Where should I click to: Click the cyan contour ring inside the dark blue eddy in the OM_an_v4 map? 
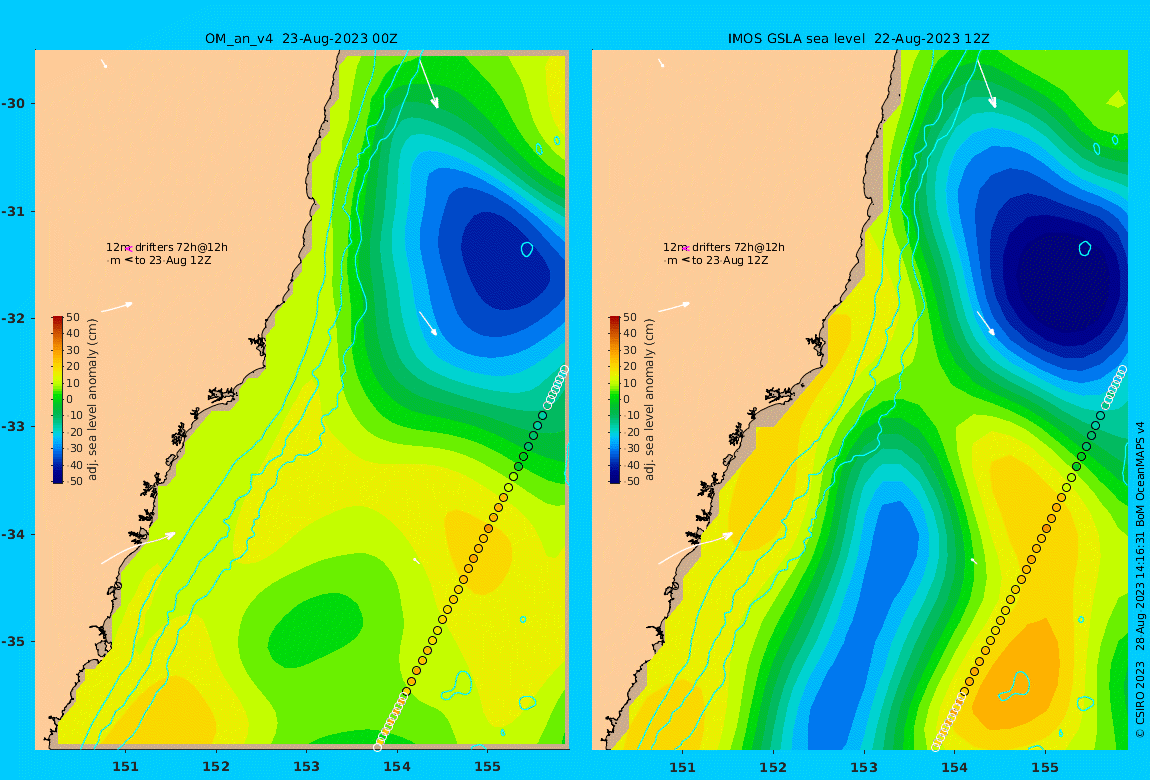click(x=527, y=249)
